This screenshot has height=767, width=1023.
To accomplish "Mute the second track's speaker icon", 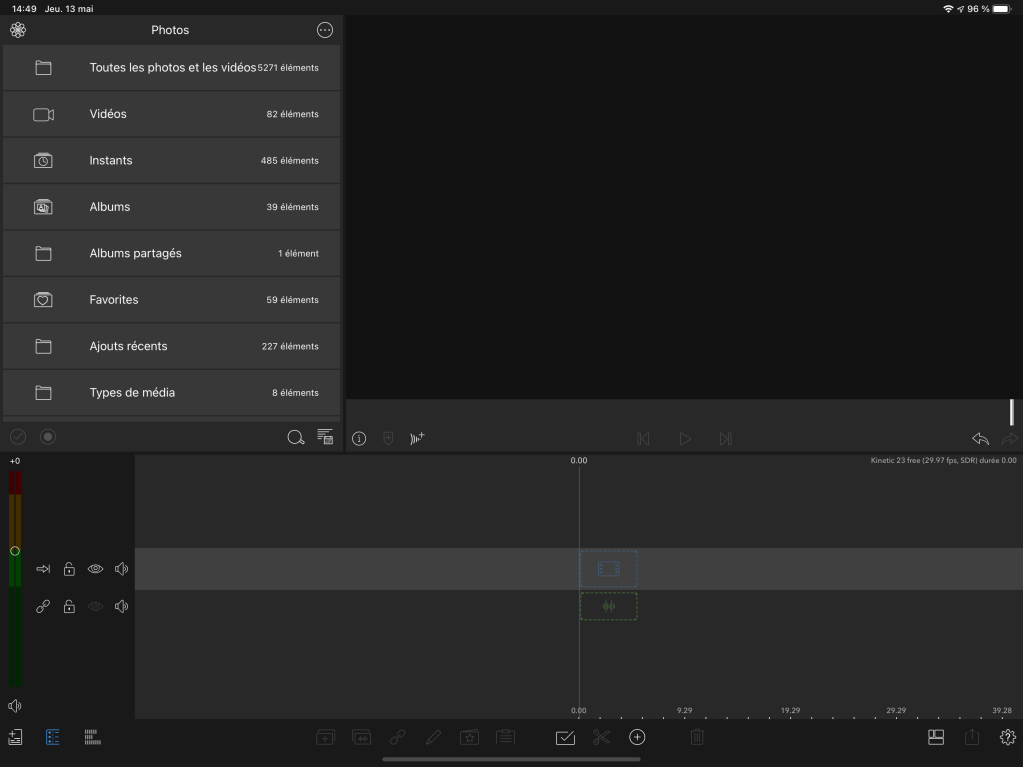I will [121, 606].
